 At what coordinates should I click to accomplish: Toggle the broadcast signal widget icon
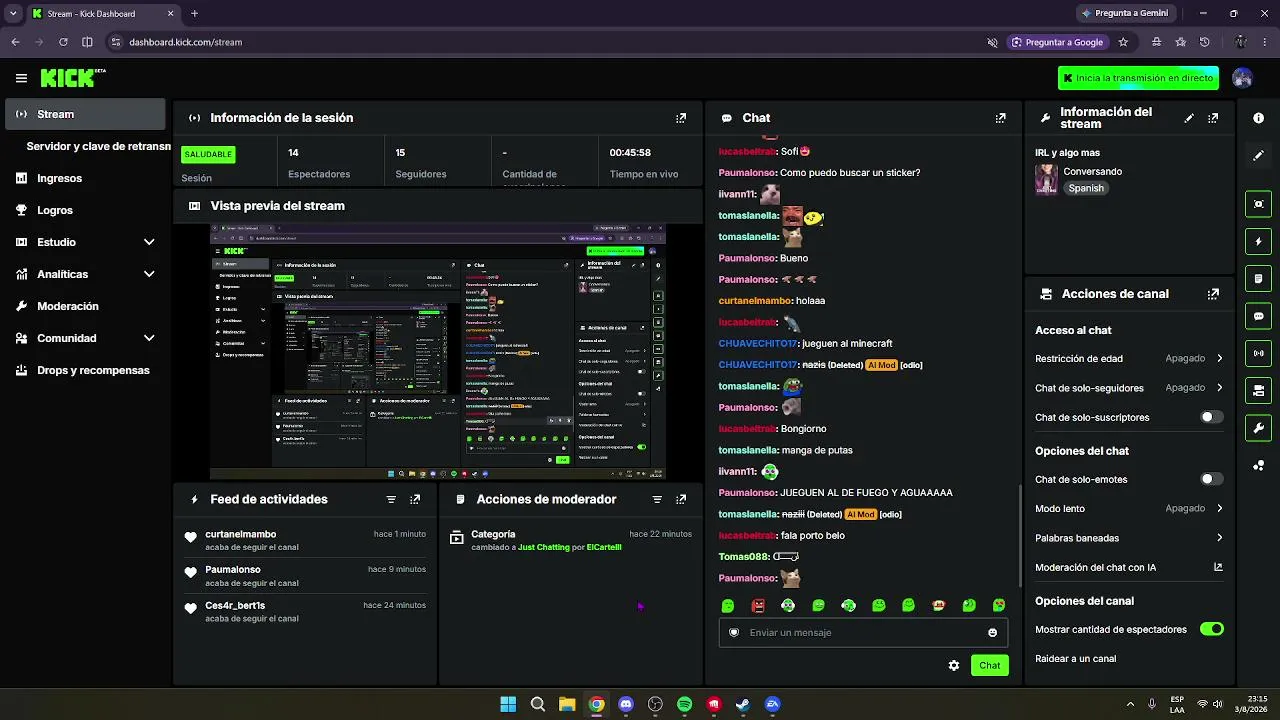[1258, 353]
